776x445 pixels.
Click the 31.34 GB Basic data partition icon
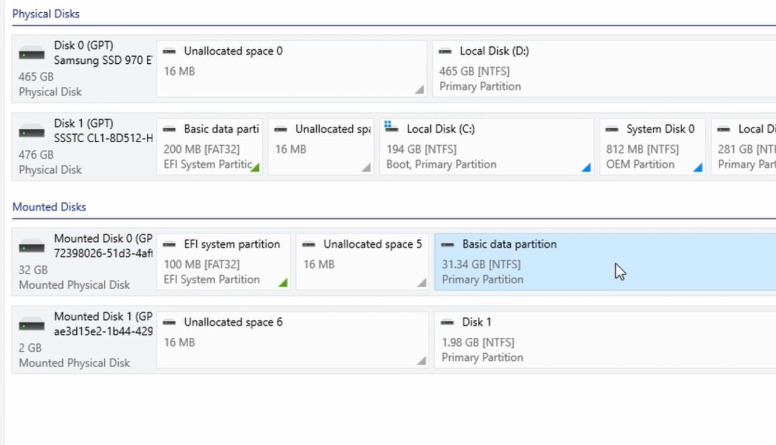pos(448,244)
